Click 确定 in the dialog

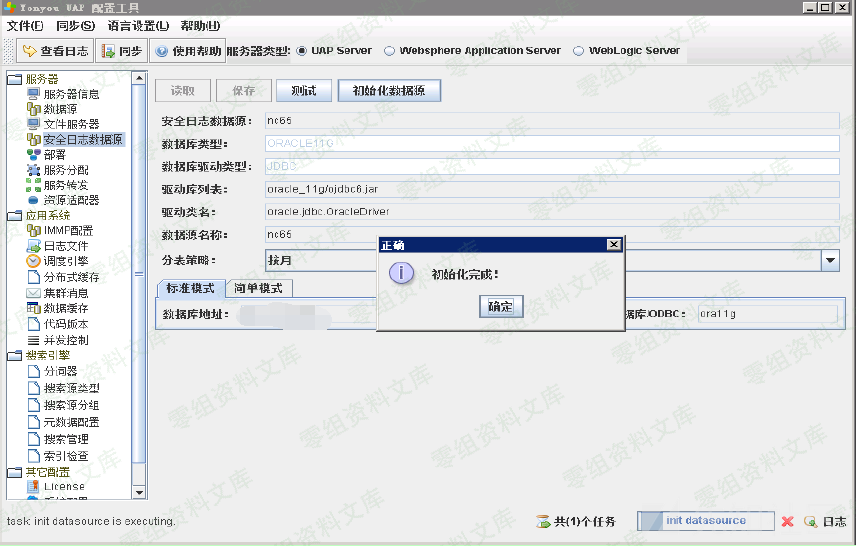[x=499, y=307]
